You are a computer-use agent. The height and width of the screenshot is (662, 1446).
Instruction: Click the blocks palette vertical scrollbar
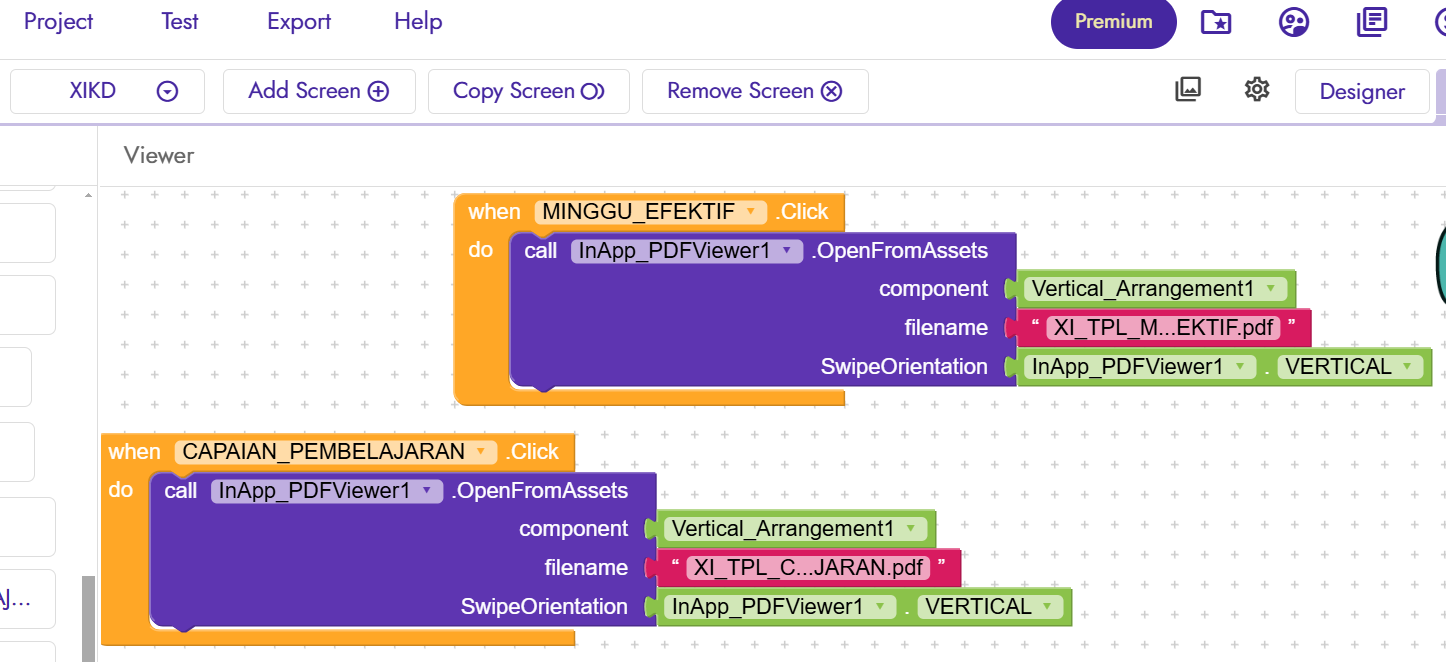88,618
